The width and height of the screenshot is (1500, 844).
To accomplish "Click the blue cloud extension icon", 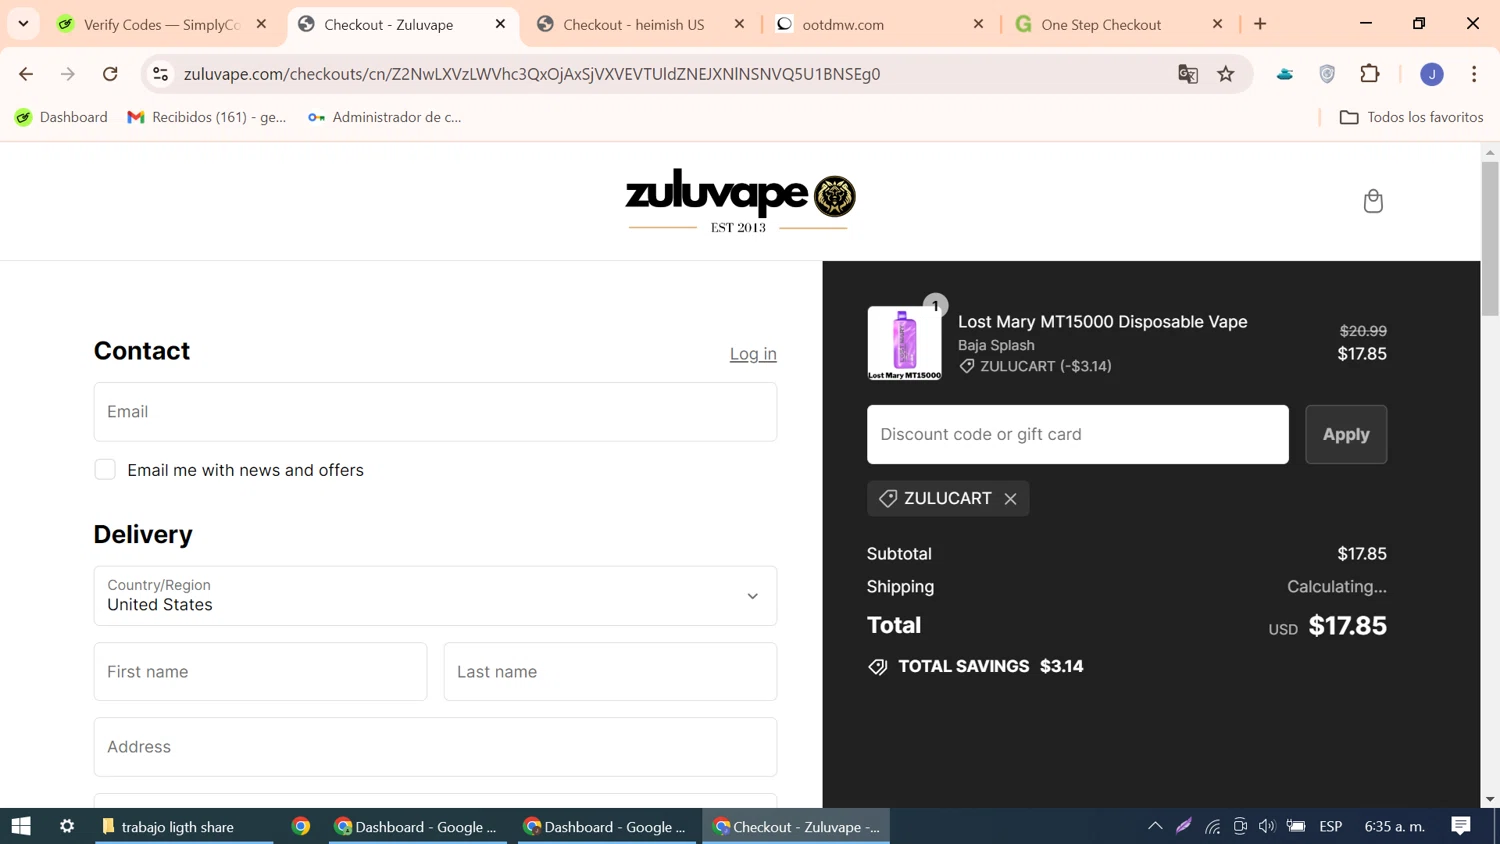I will click(x=1285, y=74).
